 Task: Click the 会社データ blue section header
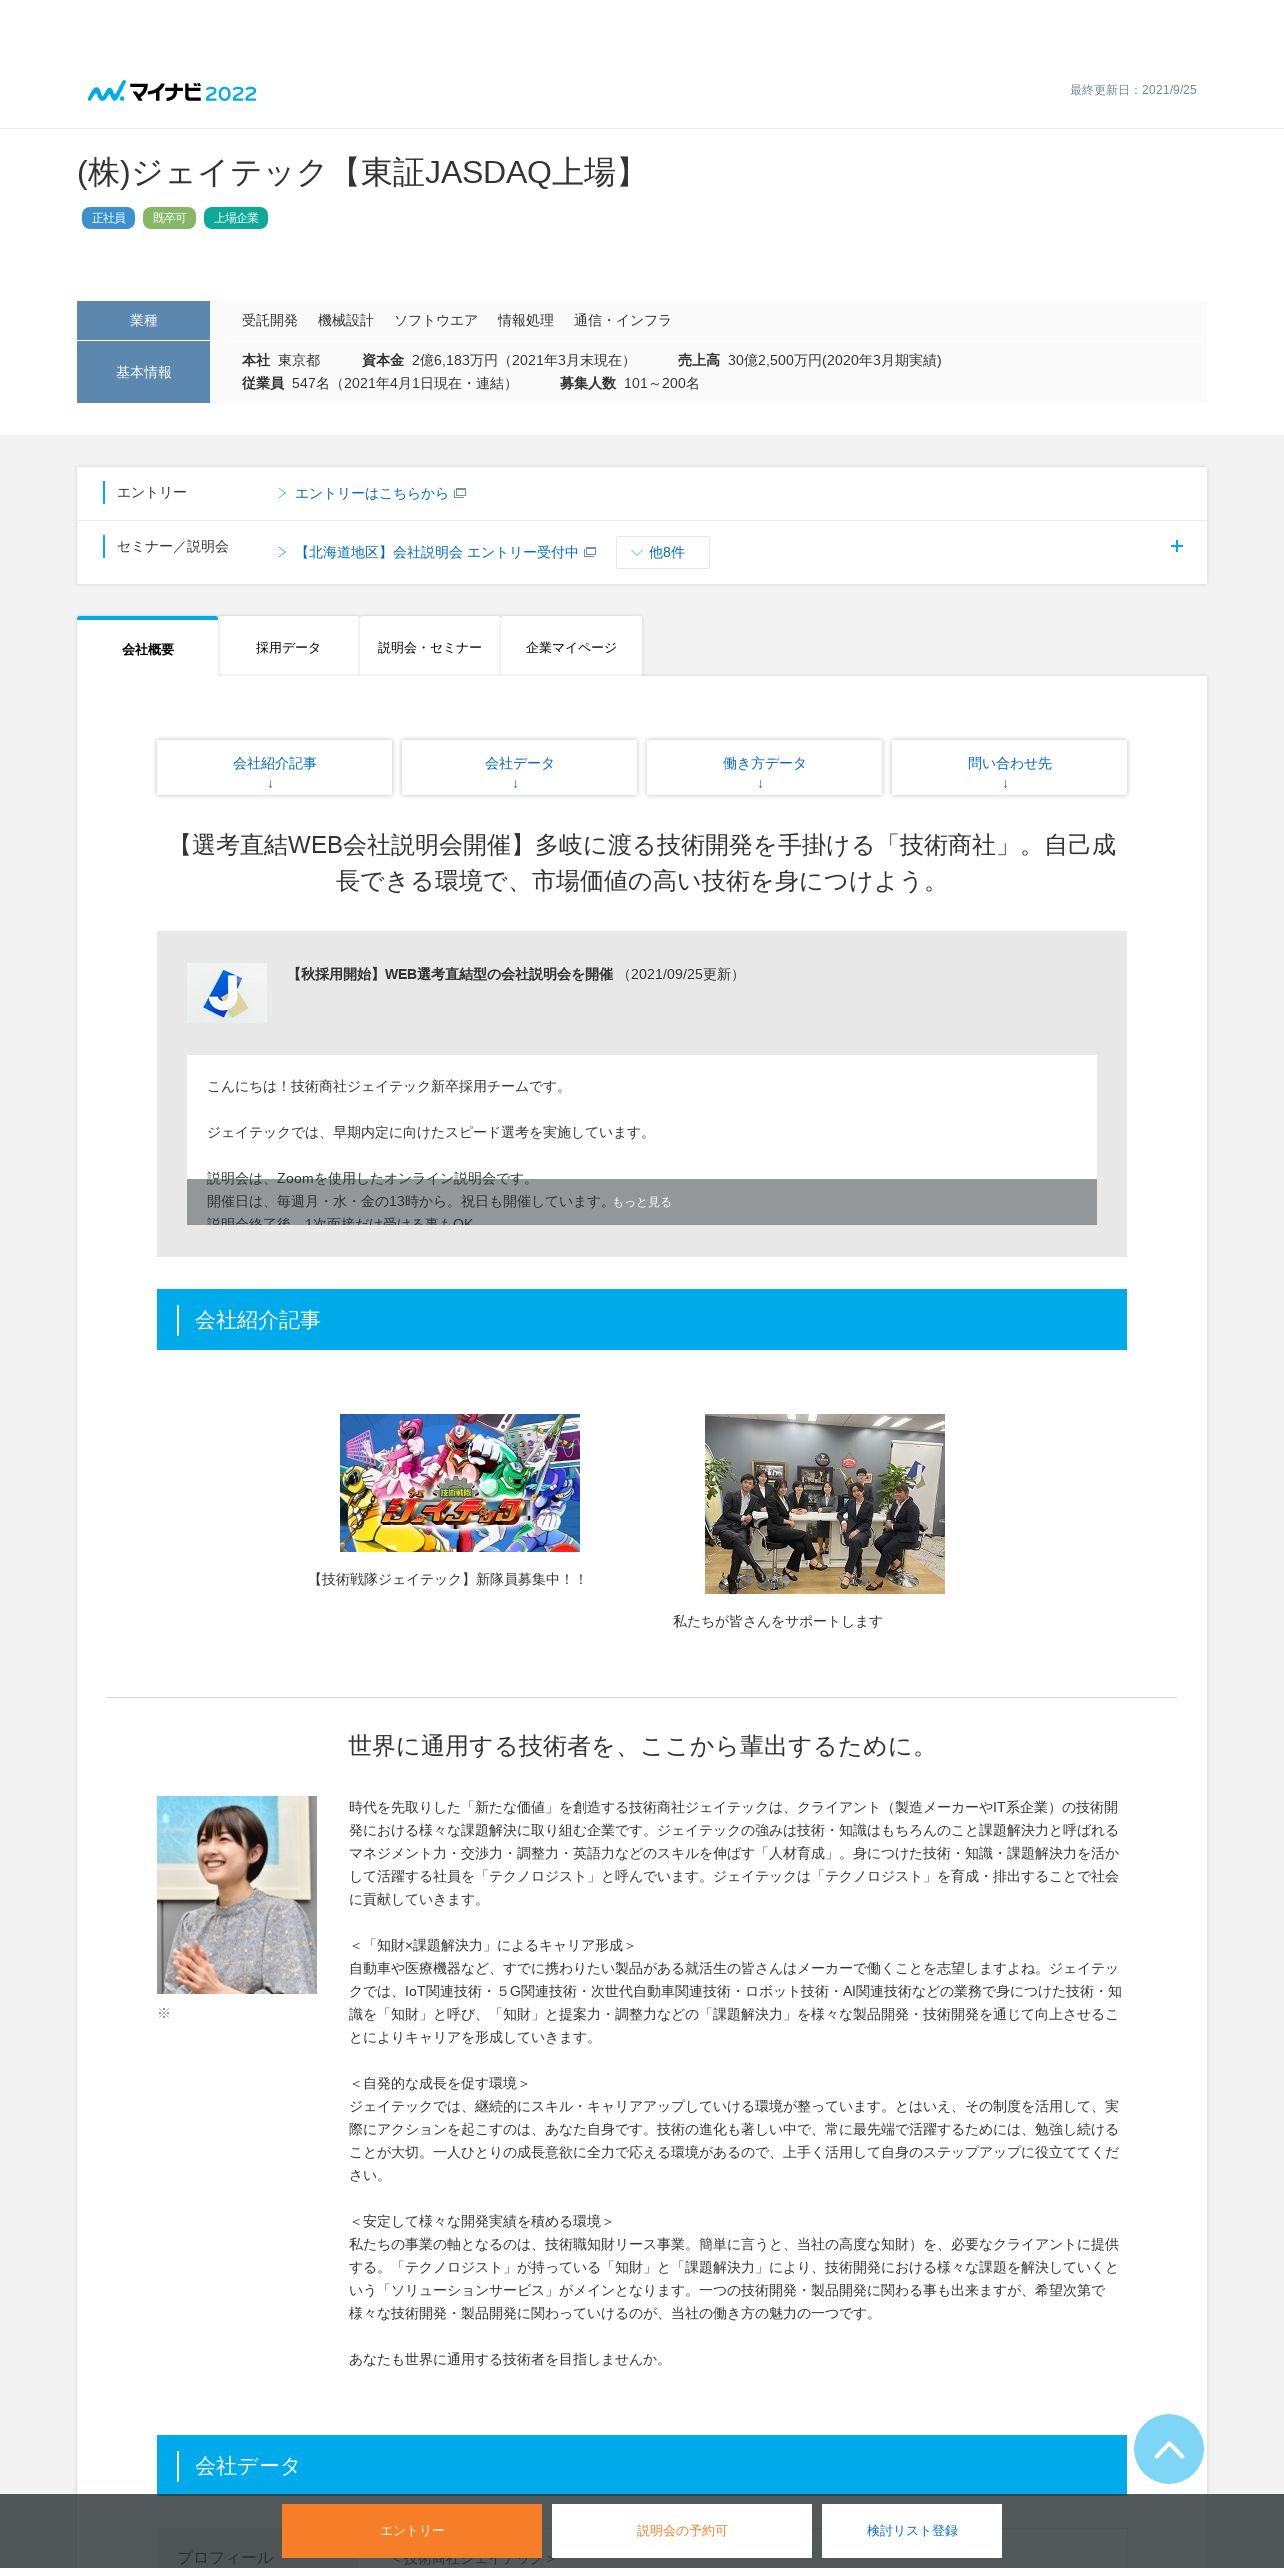click(x=642, y=2465)
